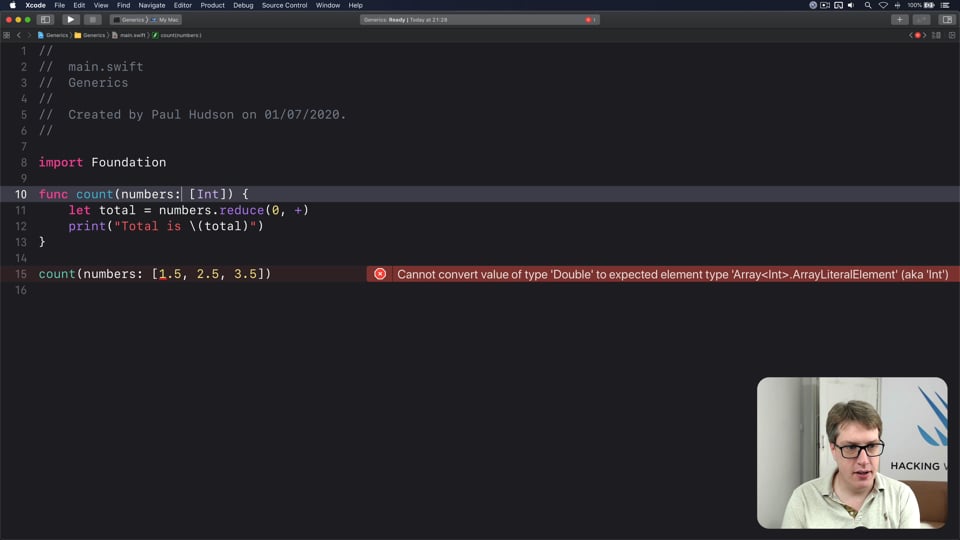The width and height of the screenshot is (960, 540).
Task: Choose the Generics scheme in toolbar
Action: coord(129,20)
